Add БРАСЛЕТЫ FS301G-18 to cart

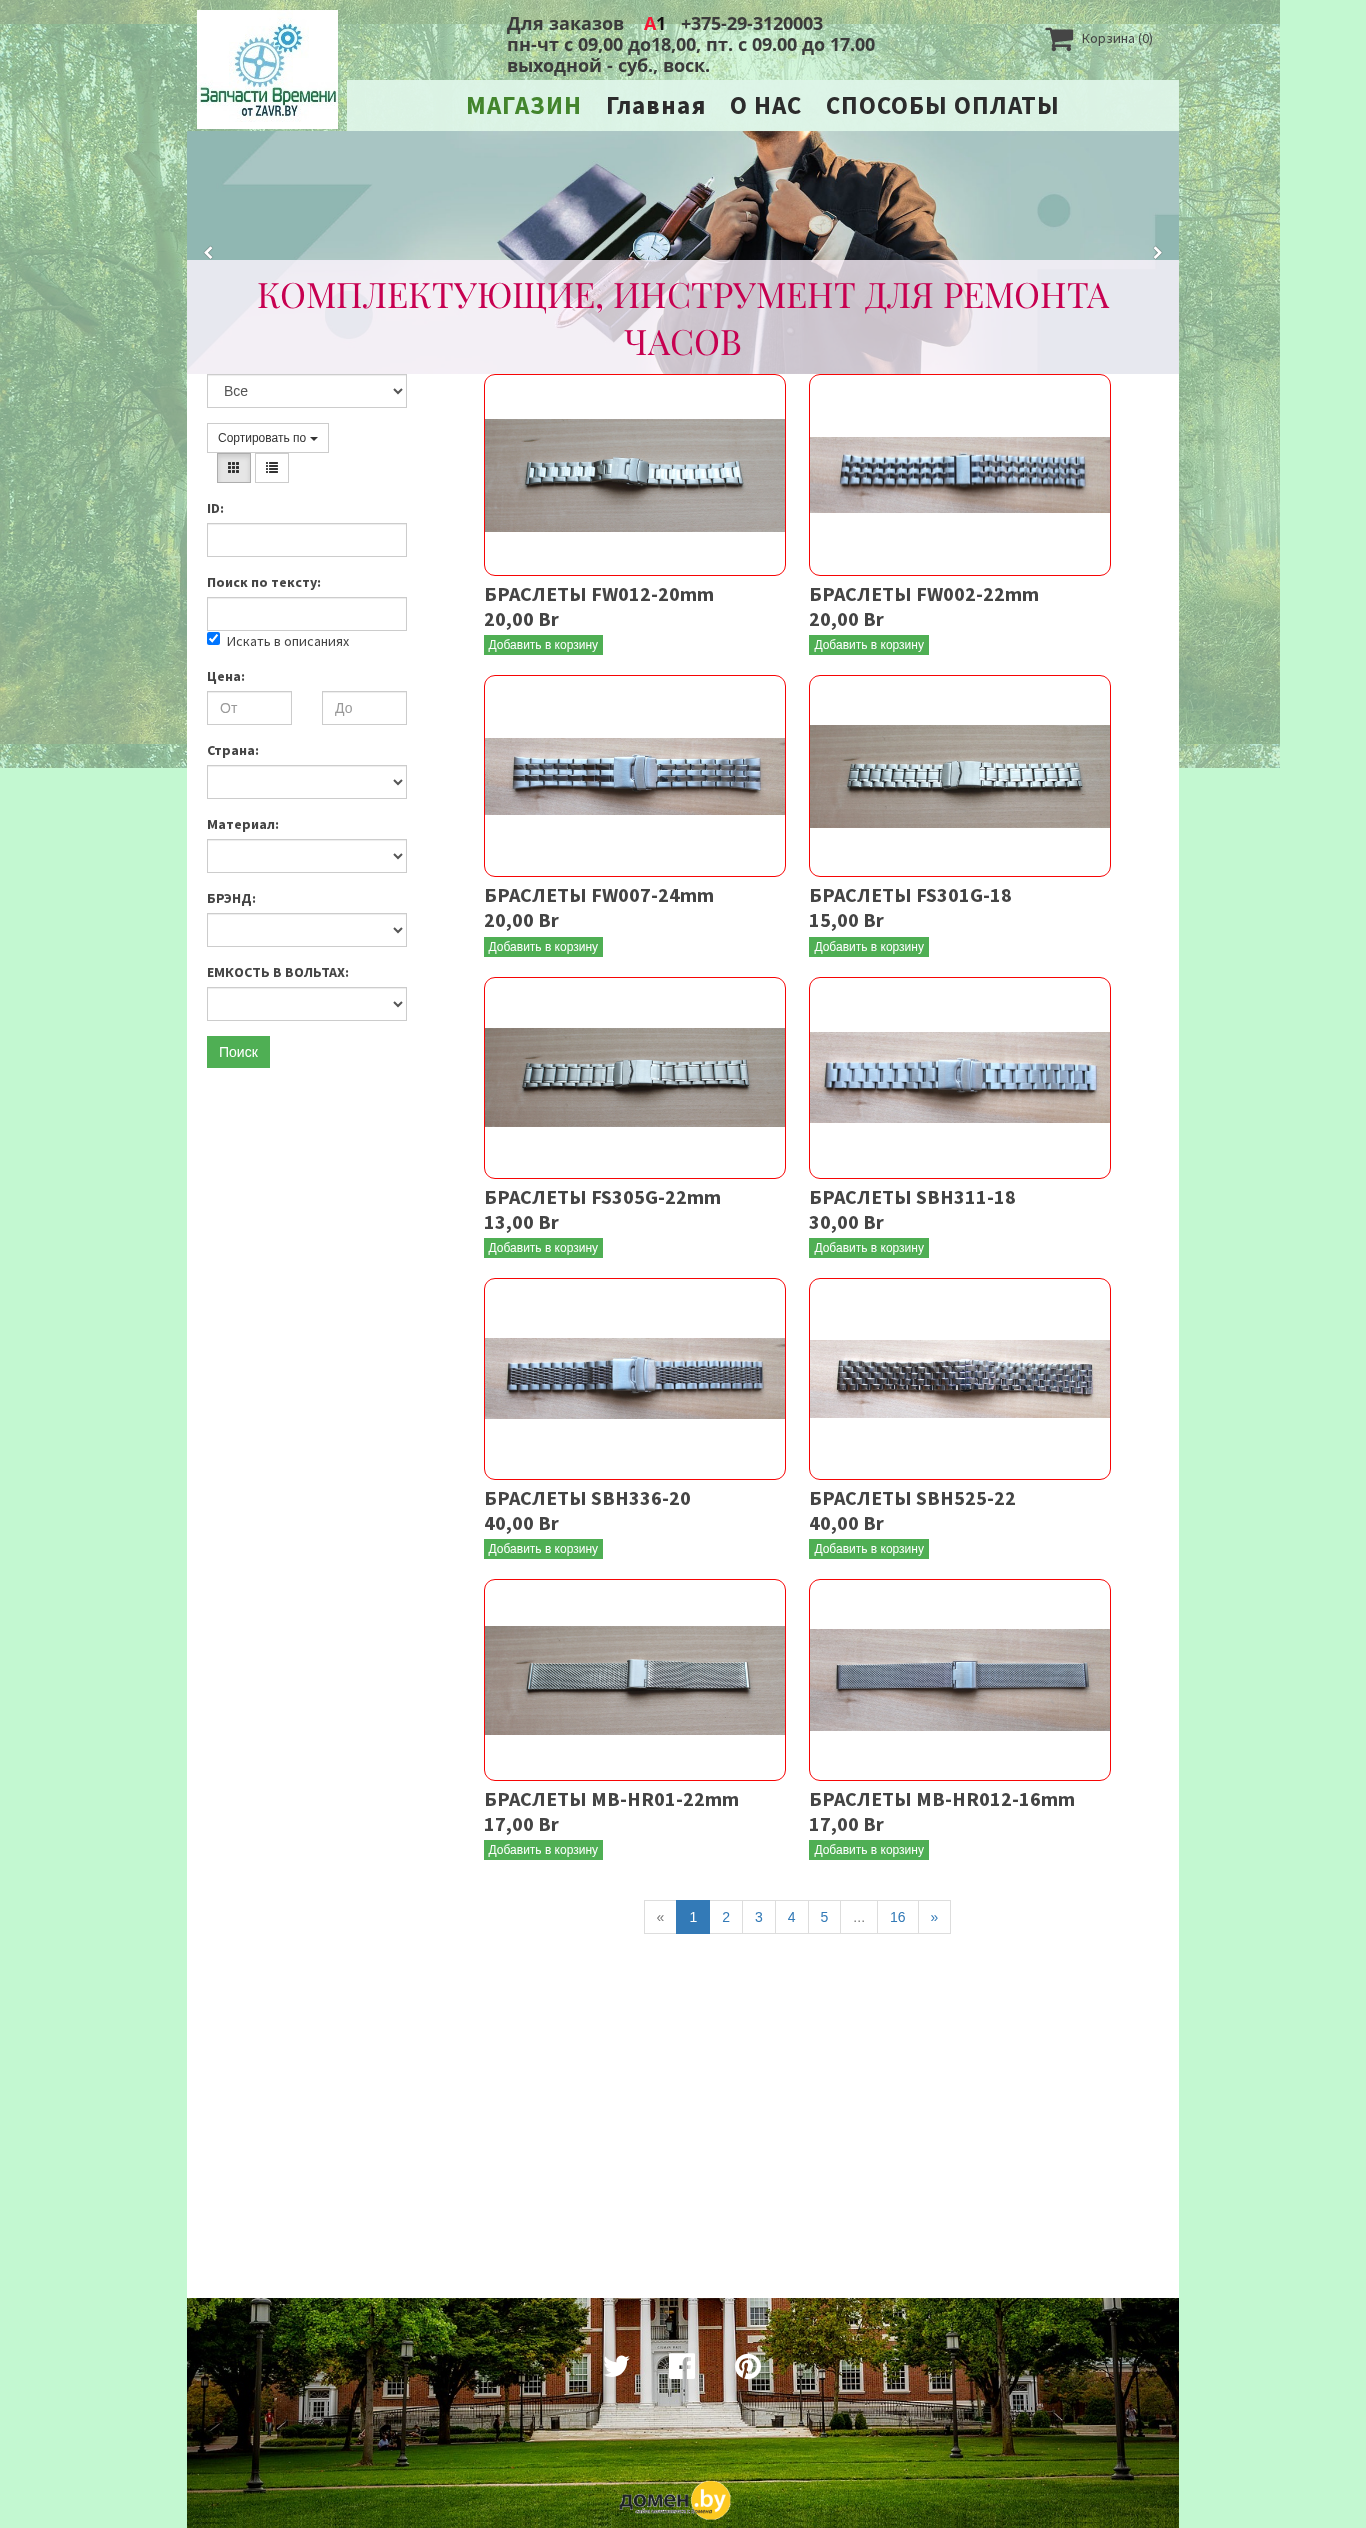click(869, 947)
